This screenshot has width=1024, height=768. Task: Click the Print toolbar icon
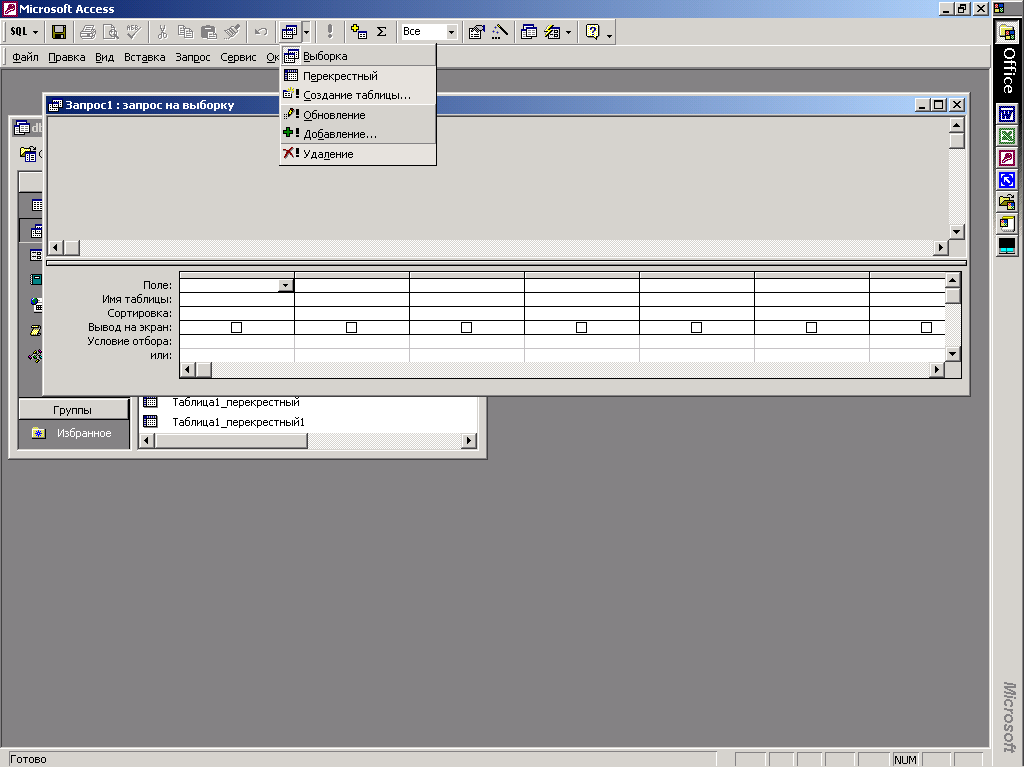click(x=88, y=31)
